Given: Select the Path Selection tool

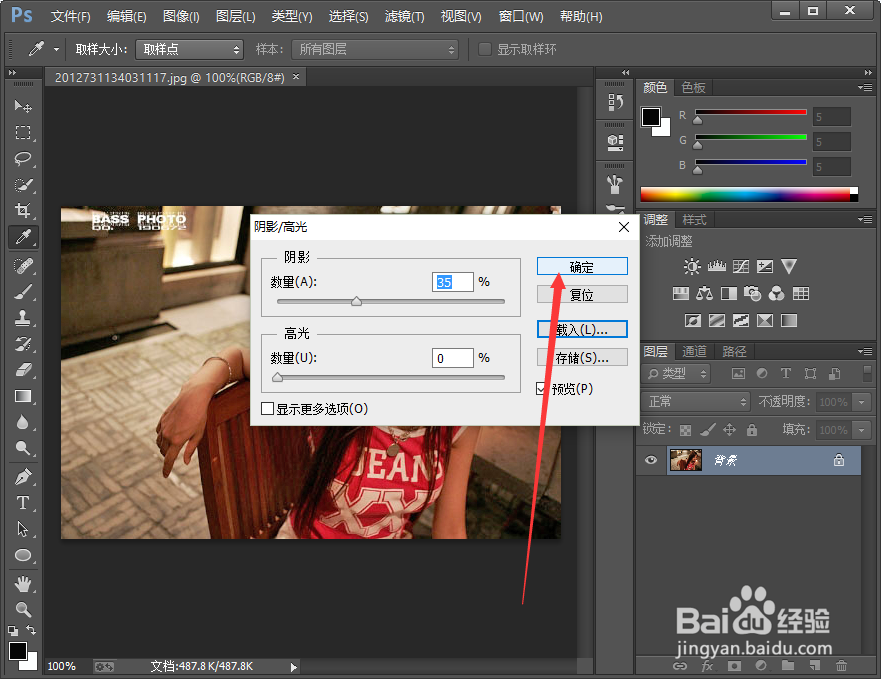Looking at the screenshot, I should tap(23, 529).
